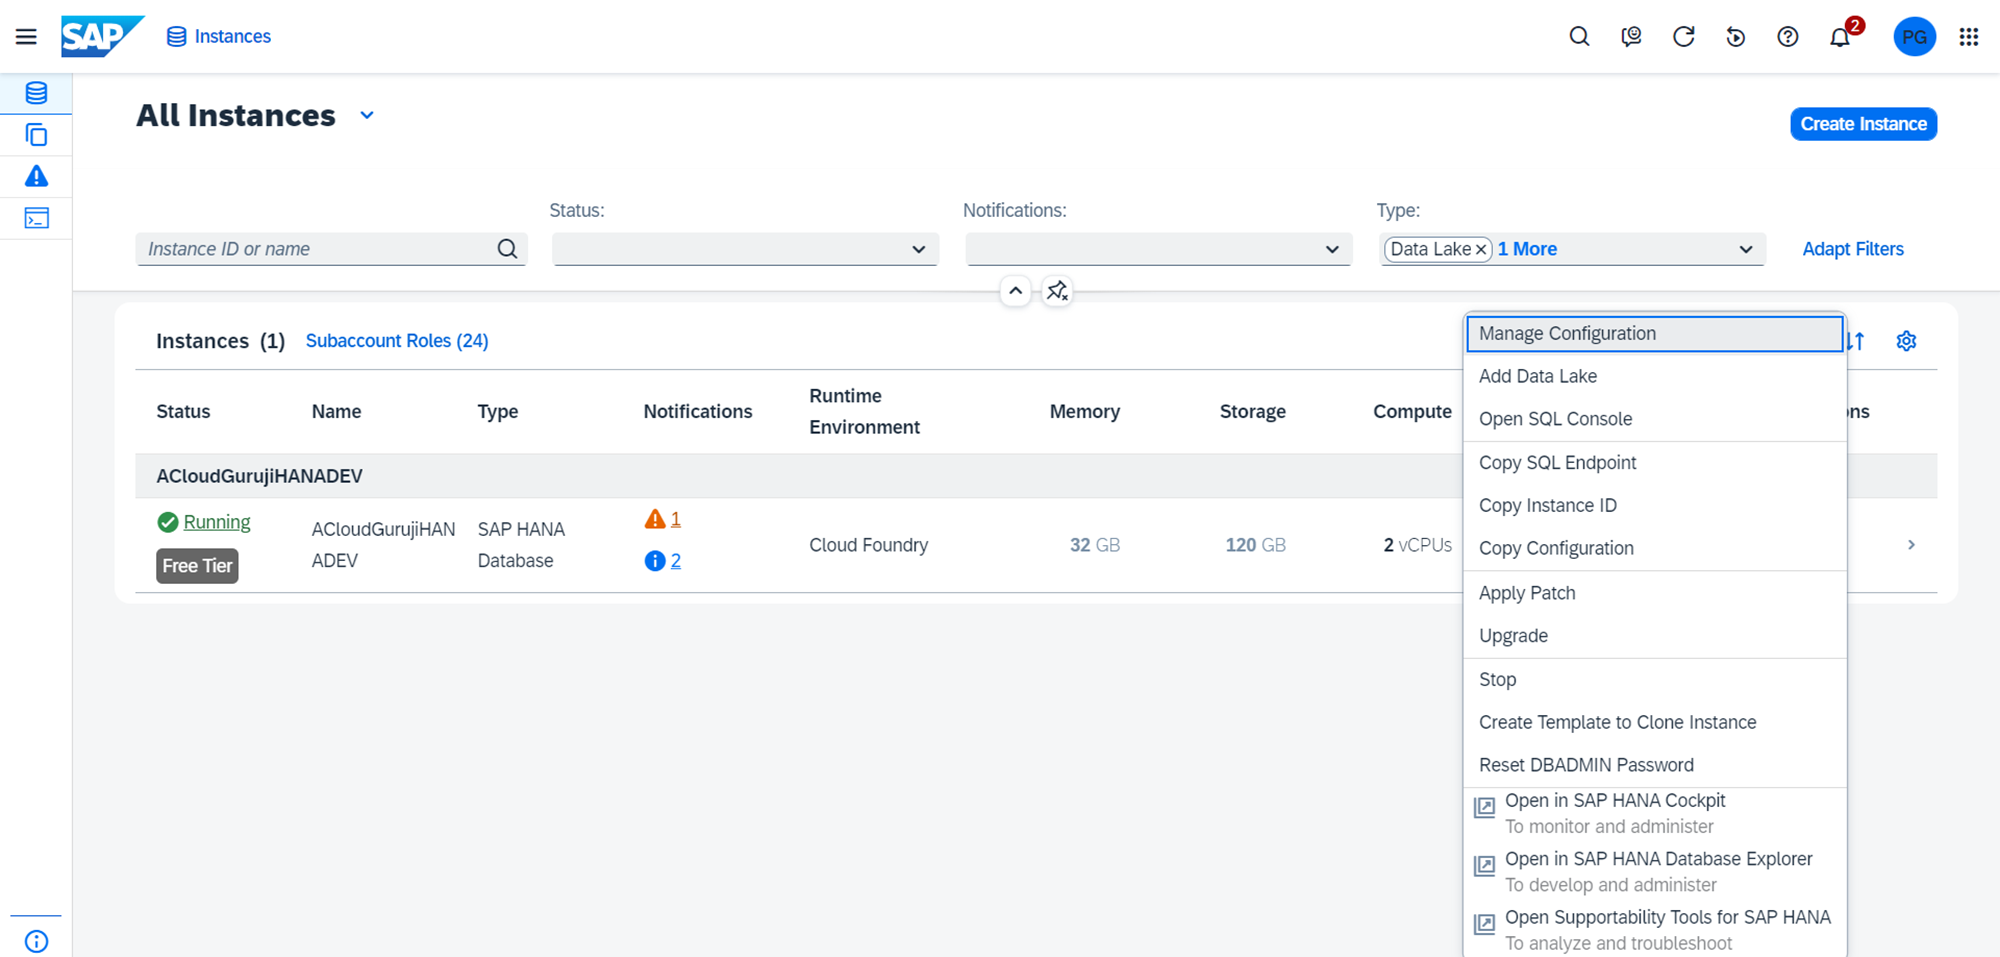
Task: Open the Subaccount Roles (24) link
Action: point(397,341)
